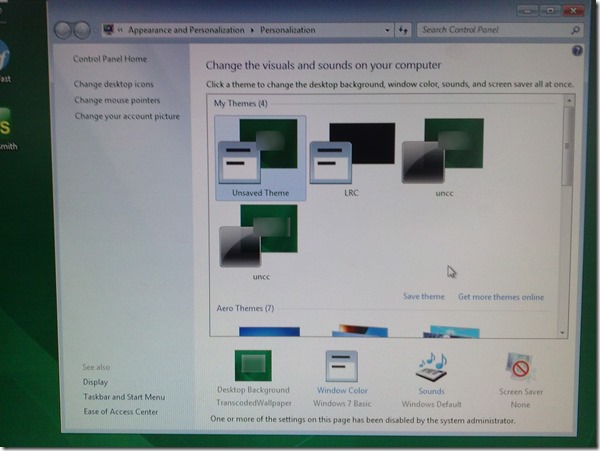Click the Get more themes online link
The width and height of the screenshot is (600, 451).
501,297
